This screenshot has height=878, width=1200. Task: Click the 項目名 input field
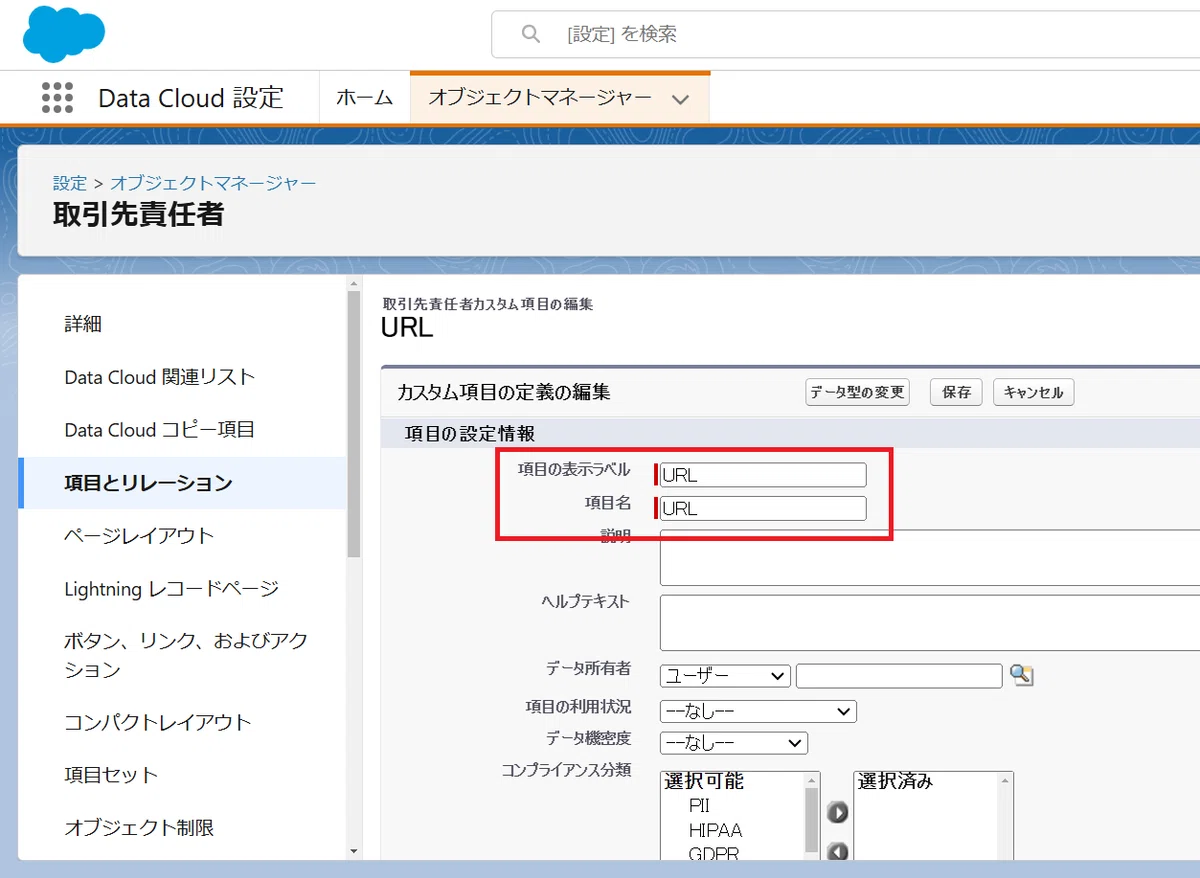point(763,508)
